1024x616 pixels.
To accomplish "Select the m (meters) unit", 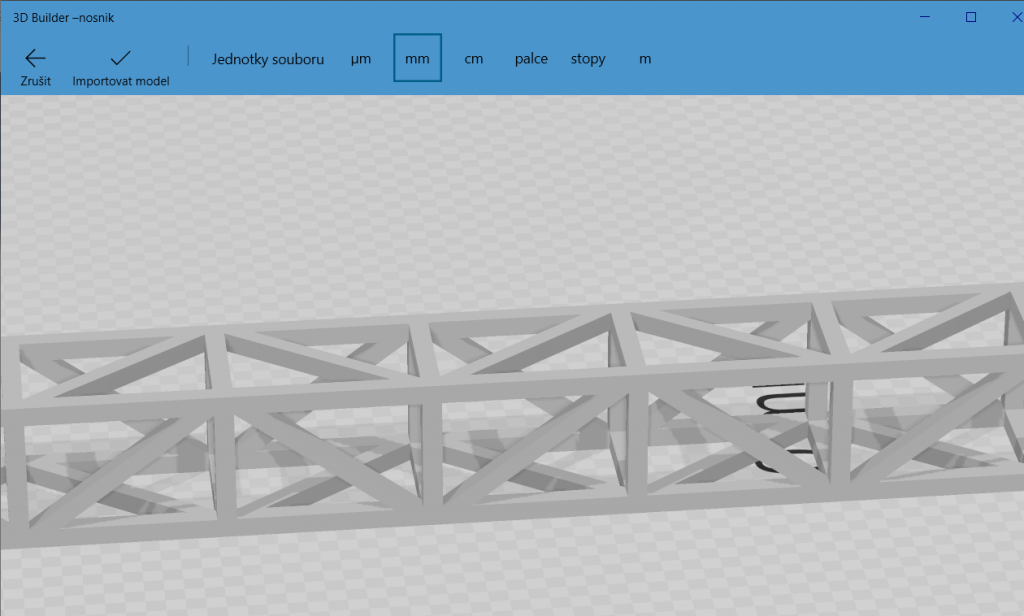I will coord(645,59).
